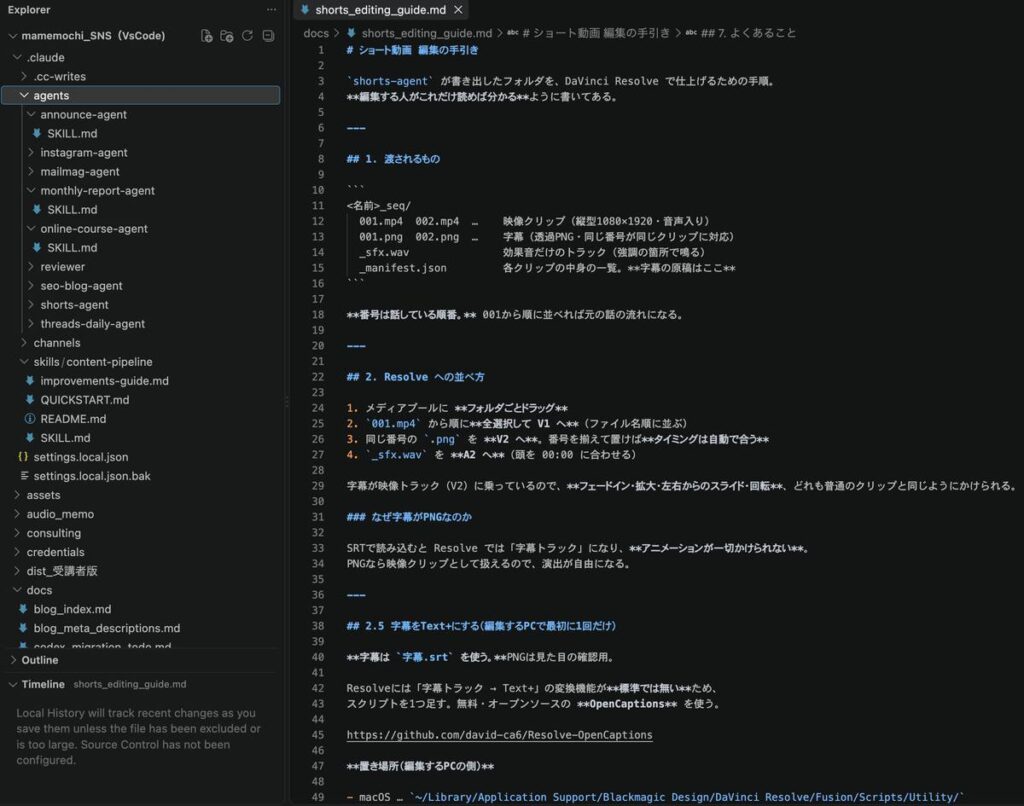The height and width of the screenshot is (806, 1024).
Task: Open blog_meta_descriptions.md file
Action: (x=107, y=628)
